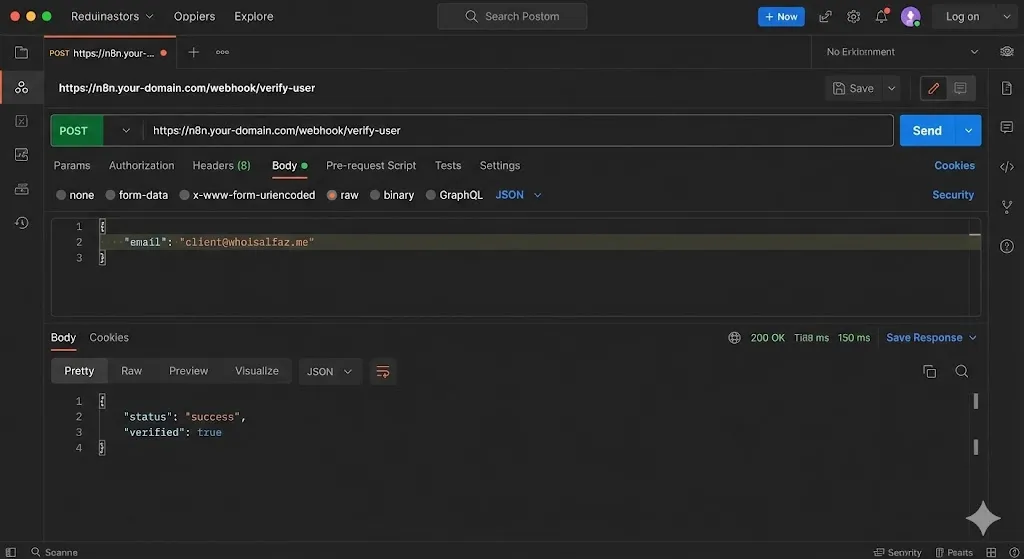Toggle sidebar icon in bottom status bar
Viewport: 1024px width, 559px height.
tap(10, 552)
